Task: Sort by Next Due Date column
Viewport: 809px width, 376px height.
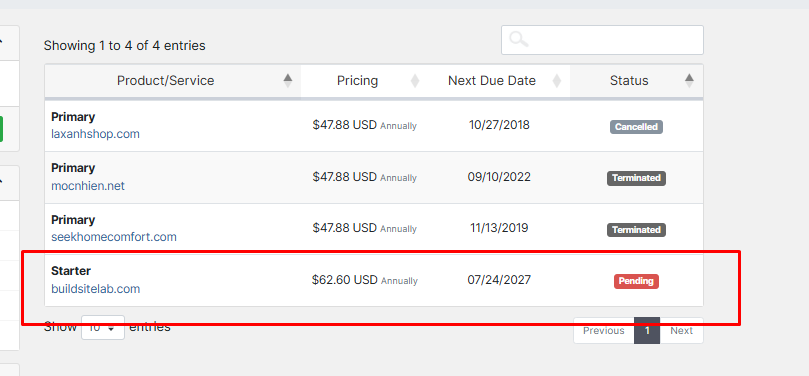Action: [498, 80]
